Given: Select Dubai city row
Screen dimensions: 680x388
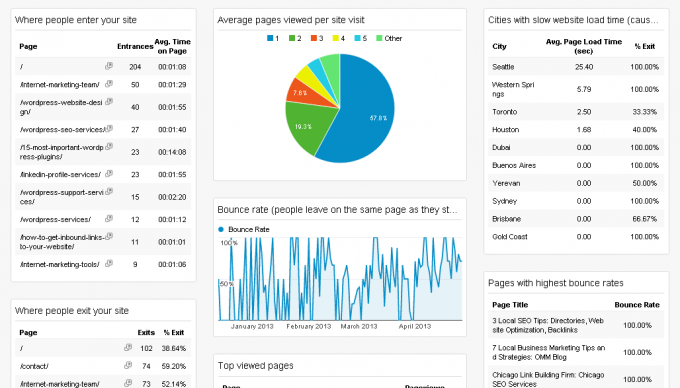Looking at the screenshot, I should (575, 147).
